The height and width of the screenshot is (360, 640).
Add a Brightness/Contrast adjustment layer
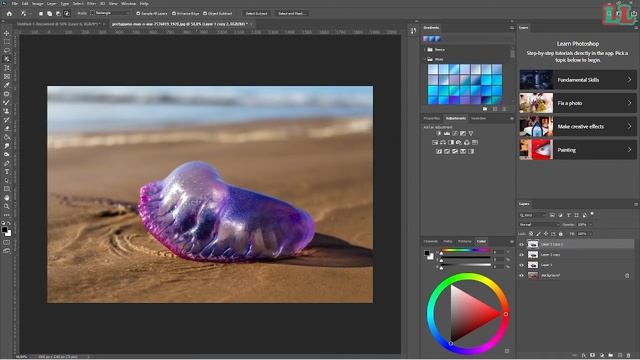(439, 133)
